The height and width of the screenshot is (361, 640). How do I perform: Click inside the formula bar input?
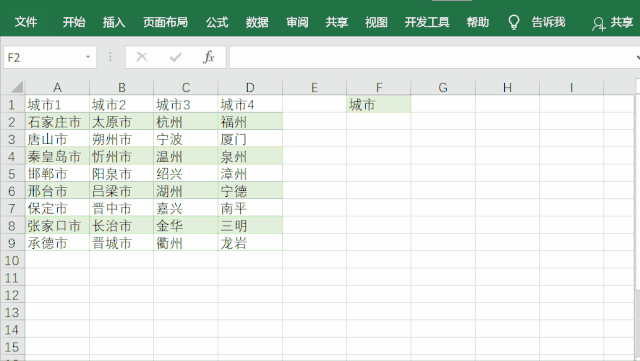click(433, 57)
